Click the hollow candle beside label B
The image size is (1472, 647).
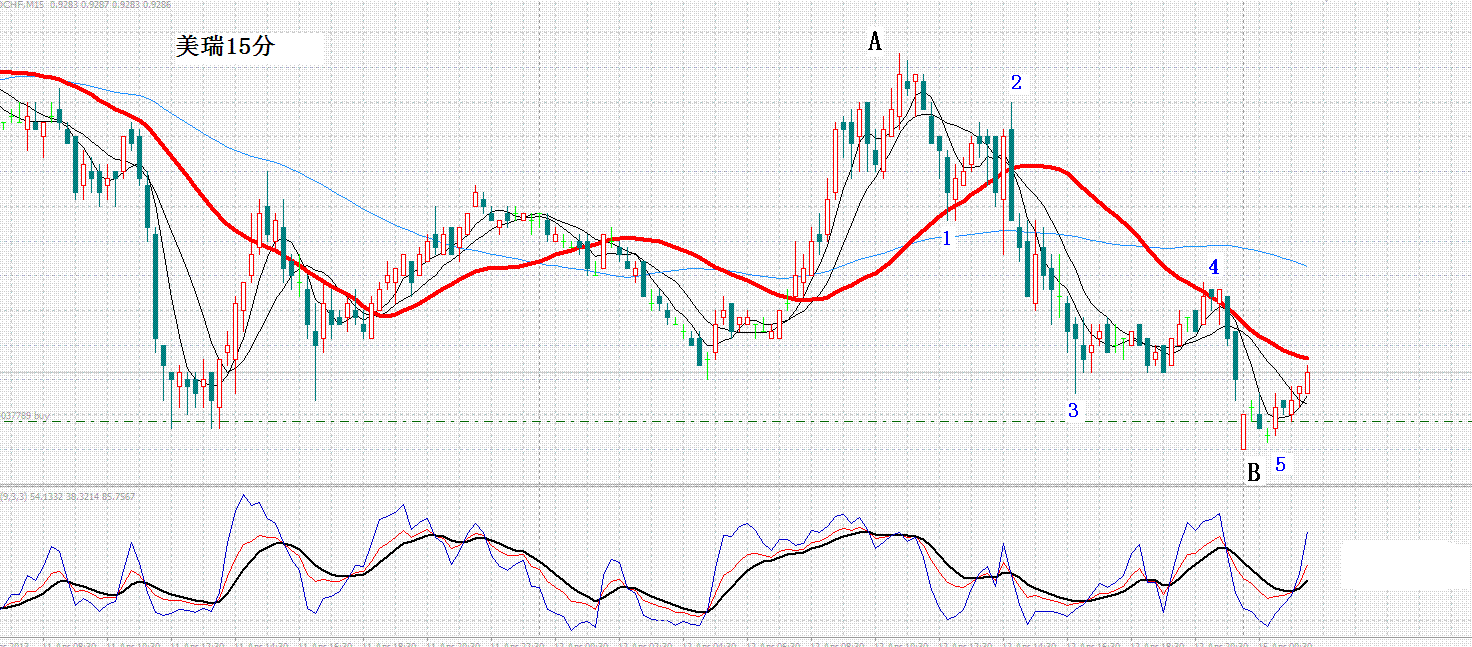pos(1244,431)
